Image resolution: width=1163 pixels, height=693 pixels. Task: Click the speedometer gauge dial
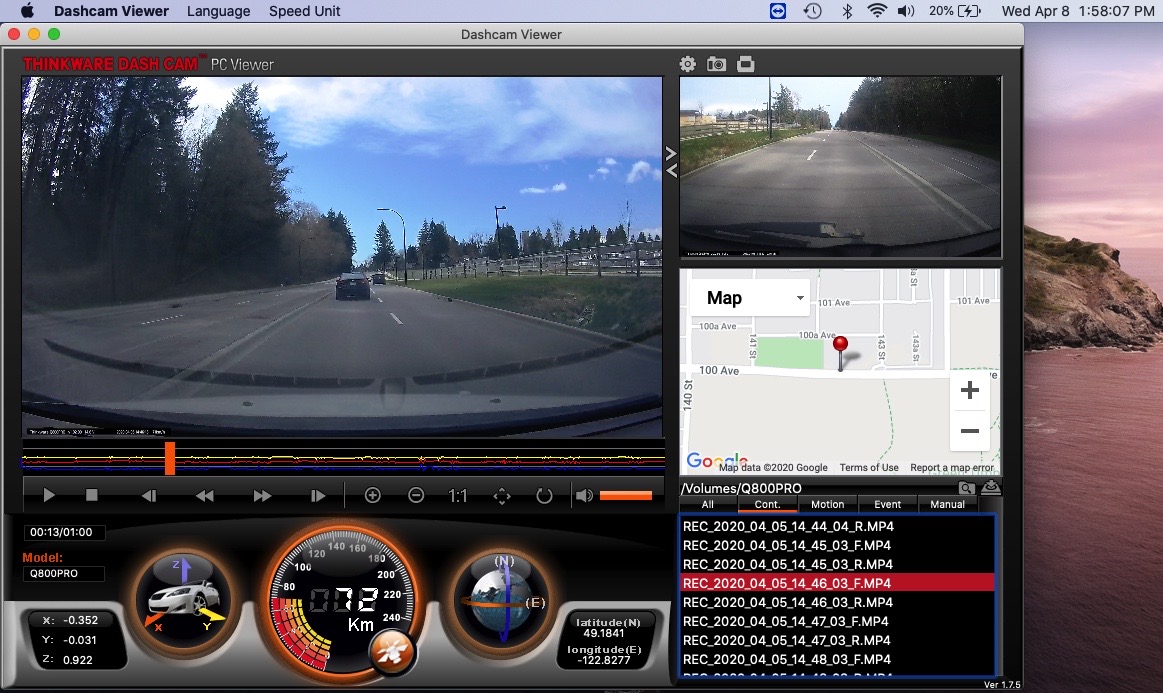tap(342, 600)
